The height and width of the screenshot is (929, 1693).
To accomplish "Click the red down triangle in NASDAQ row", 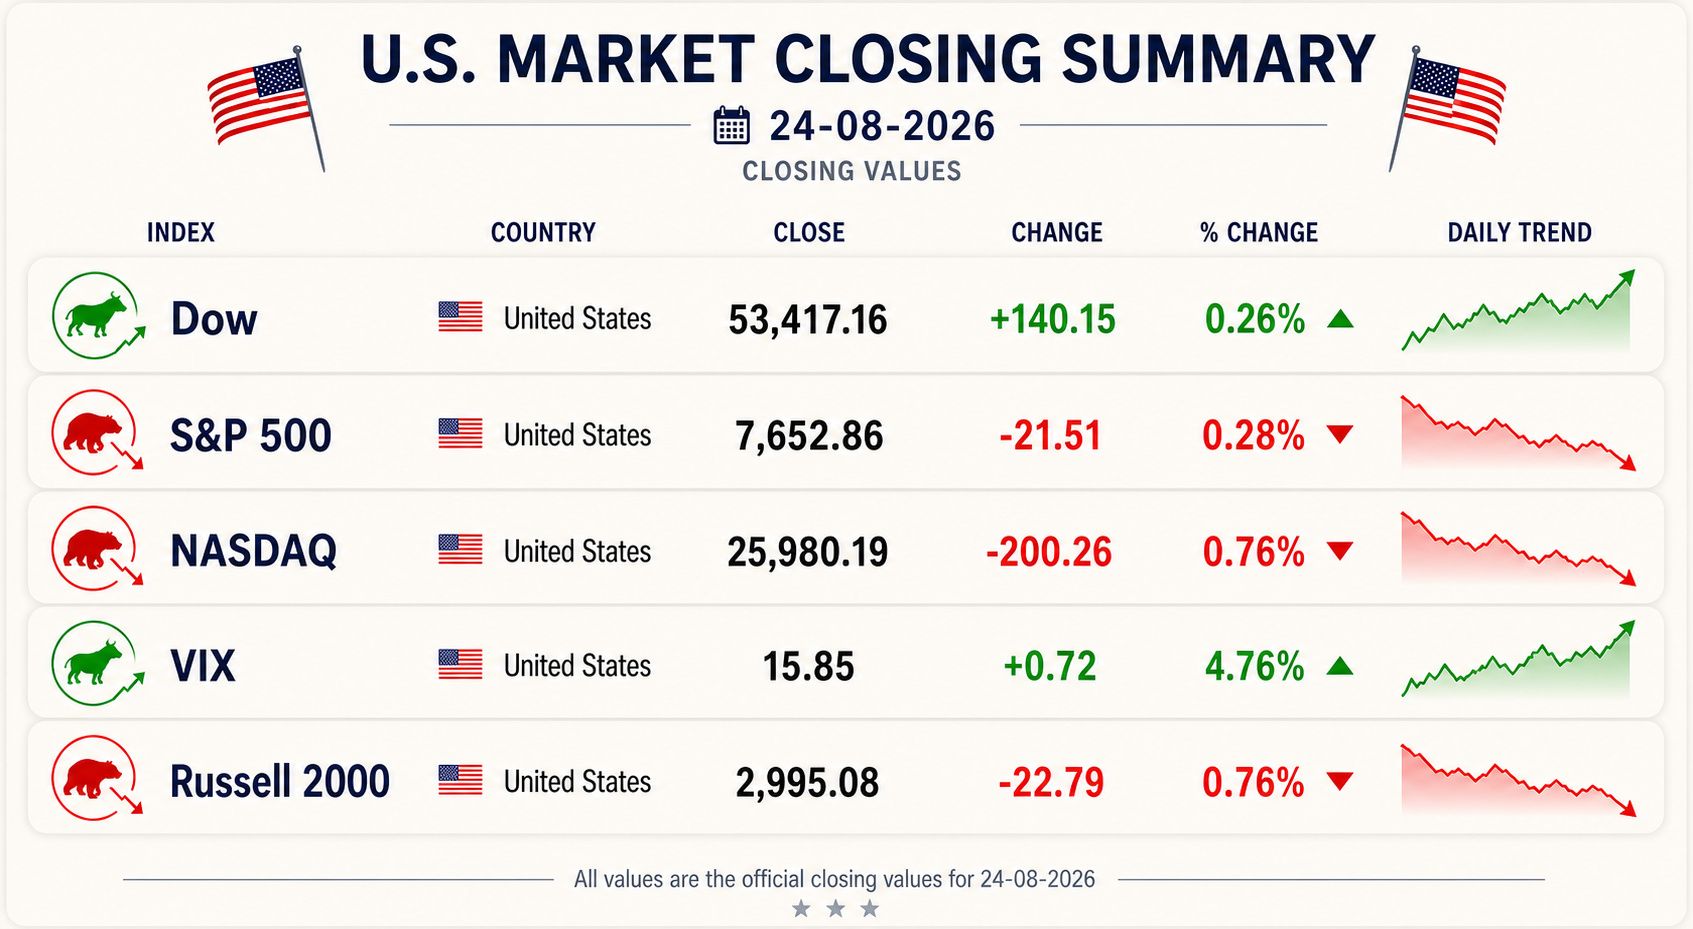I will (x=1340, y=550).
